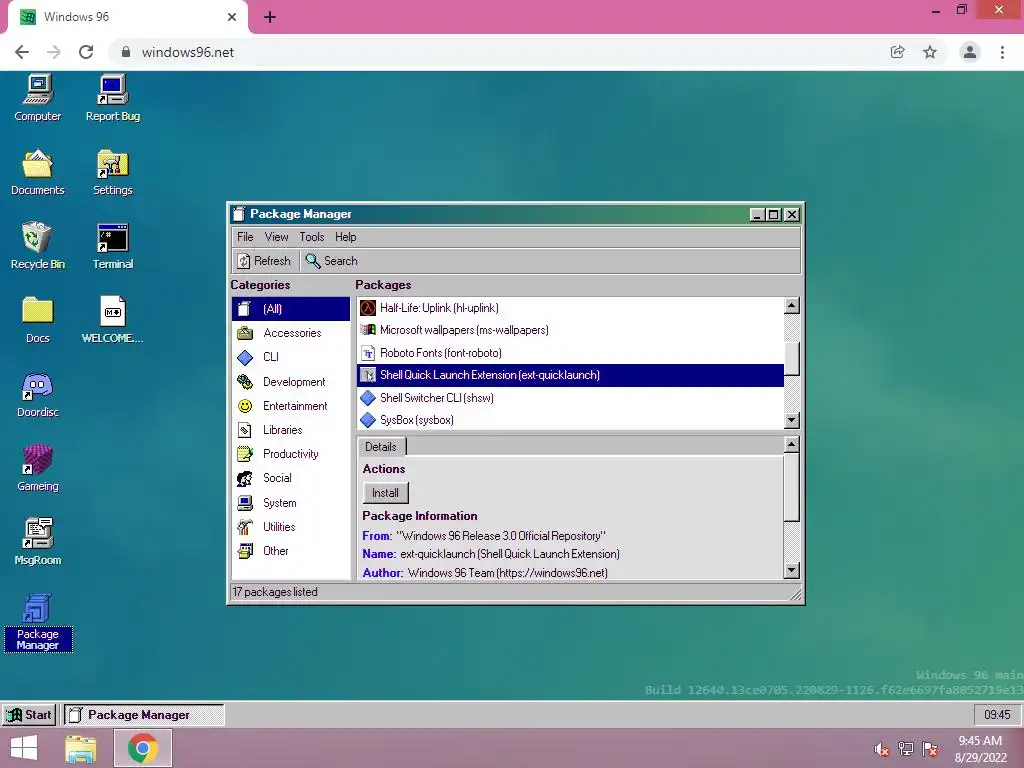Image resolution: width=1024 pixels, height=768 pixels.
Task: Click the Chrome taskbar icon
Action: click(x=142, y=748)
